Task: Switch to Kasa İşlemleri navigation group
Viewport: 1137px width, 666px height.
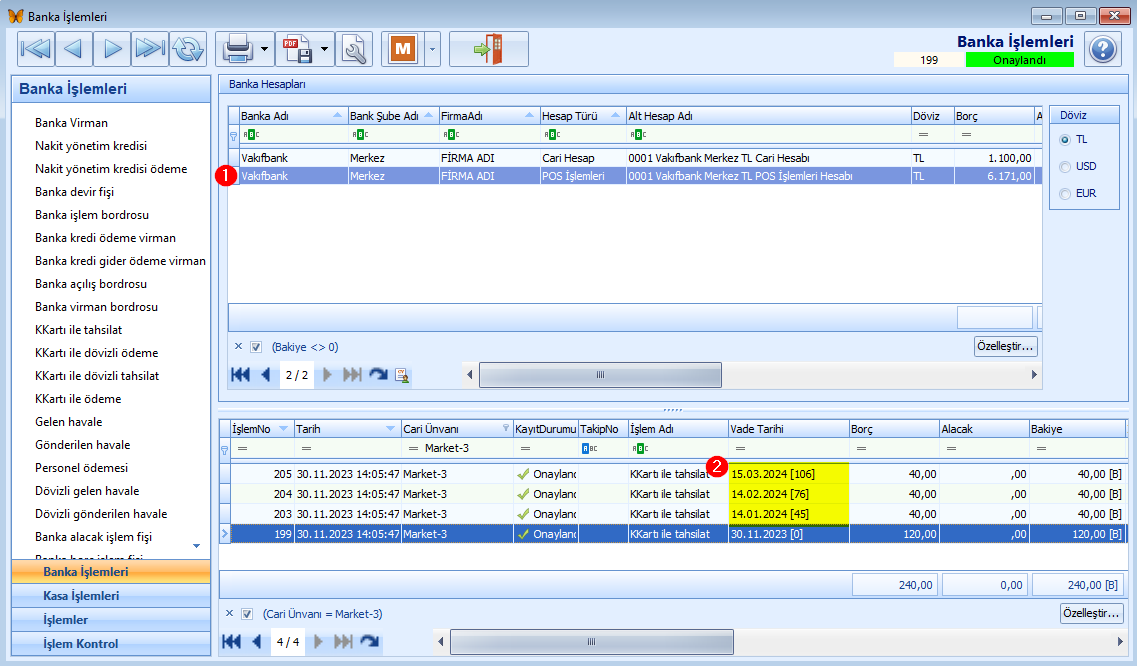Action: [x=111, y=596]
